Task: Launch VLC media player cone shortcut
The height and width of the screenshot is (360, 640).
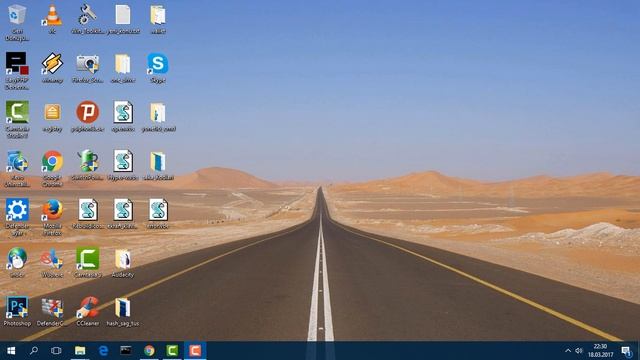Action: 52,16
